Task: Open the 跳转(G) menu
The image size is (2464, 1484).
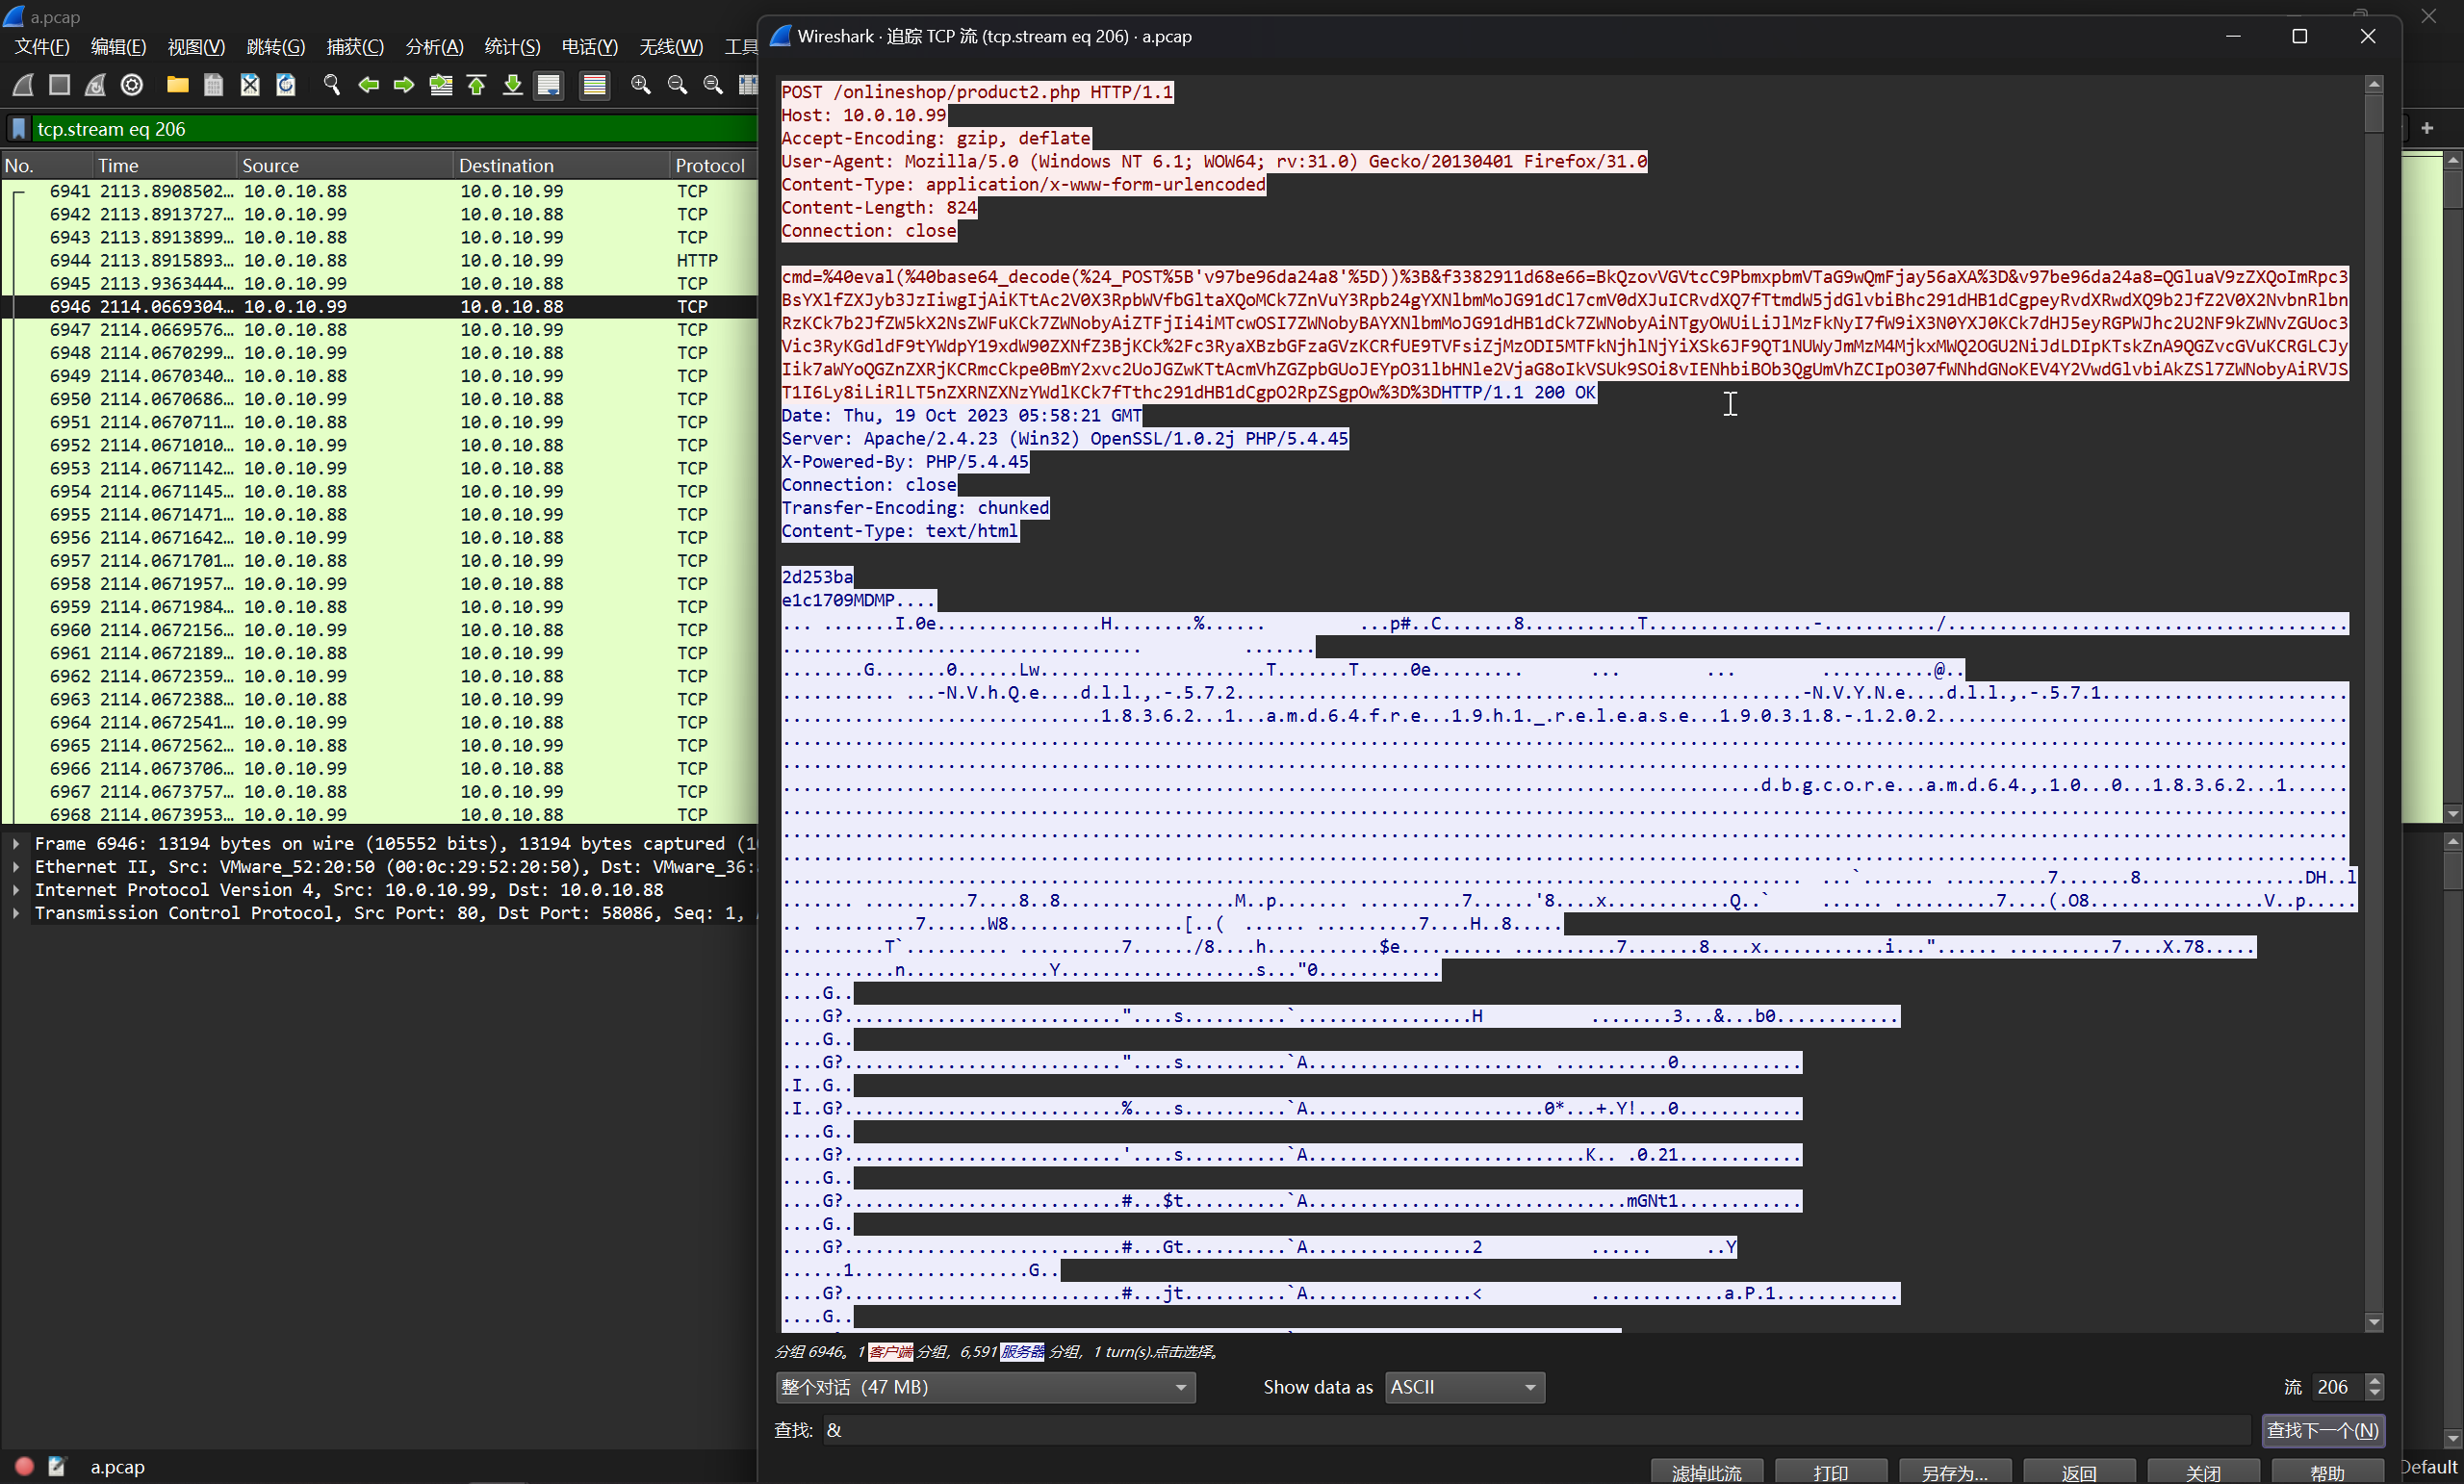Action: click(x=275, y=47)
